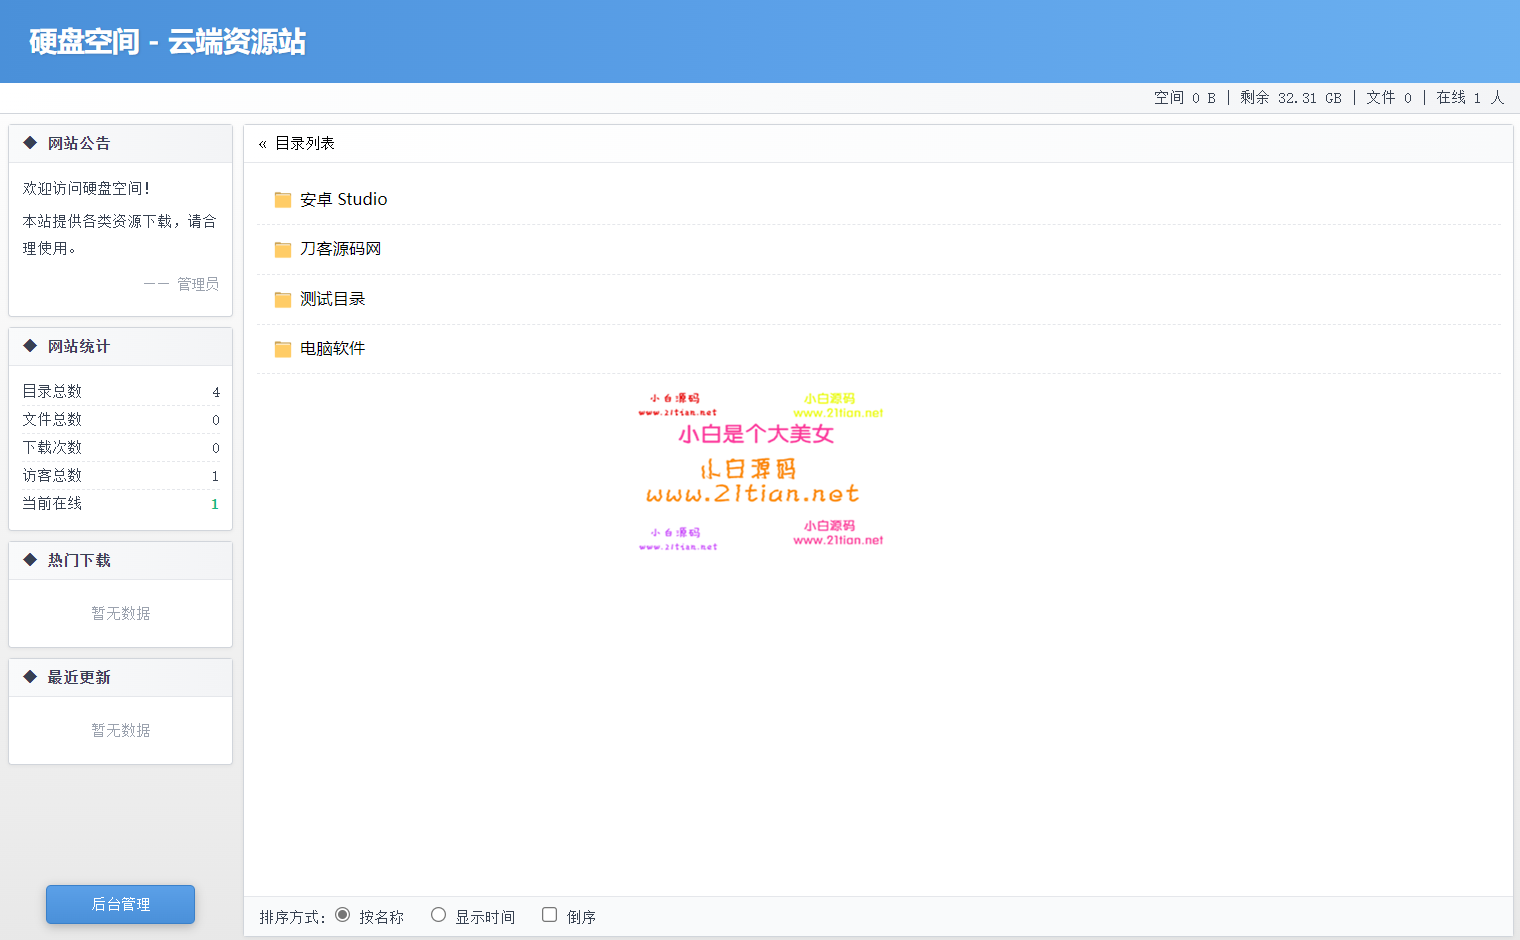1520x940 pixels.
Task: Click the 目录列表 header tab
Action: pyautogui.click(x=305, y=142)
